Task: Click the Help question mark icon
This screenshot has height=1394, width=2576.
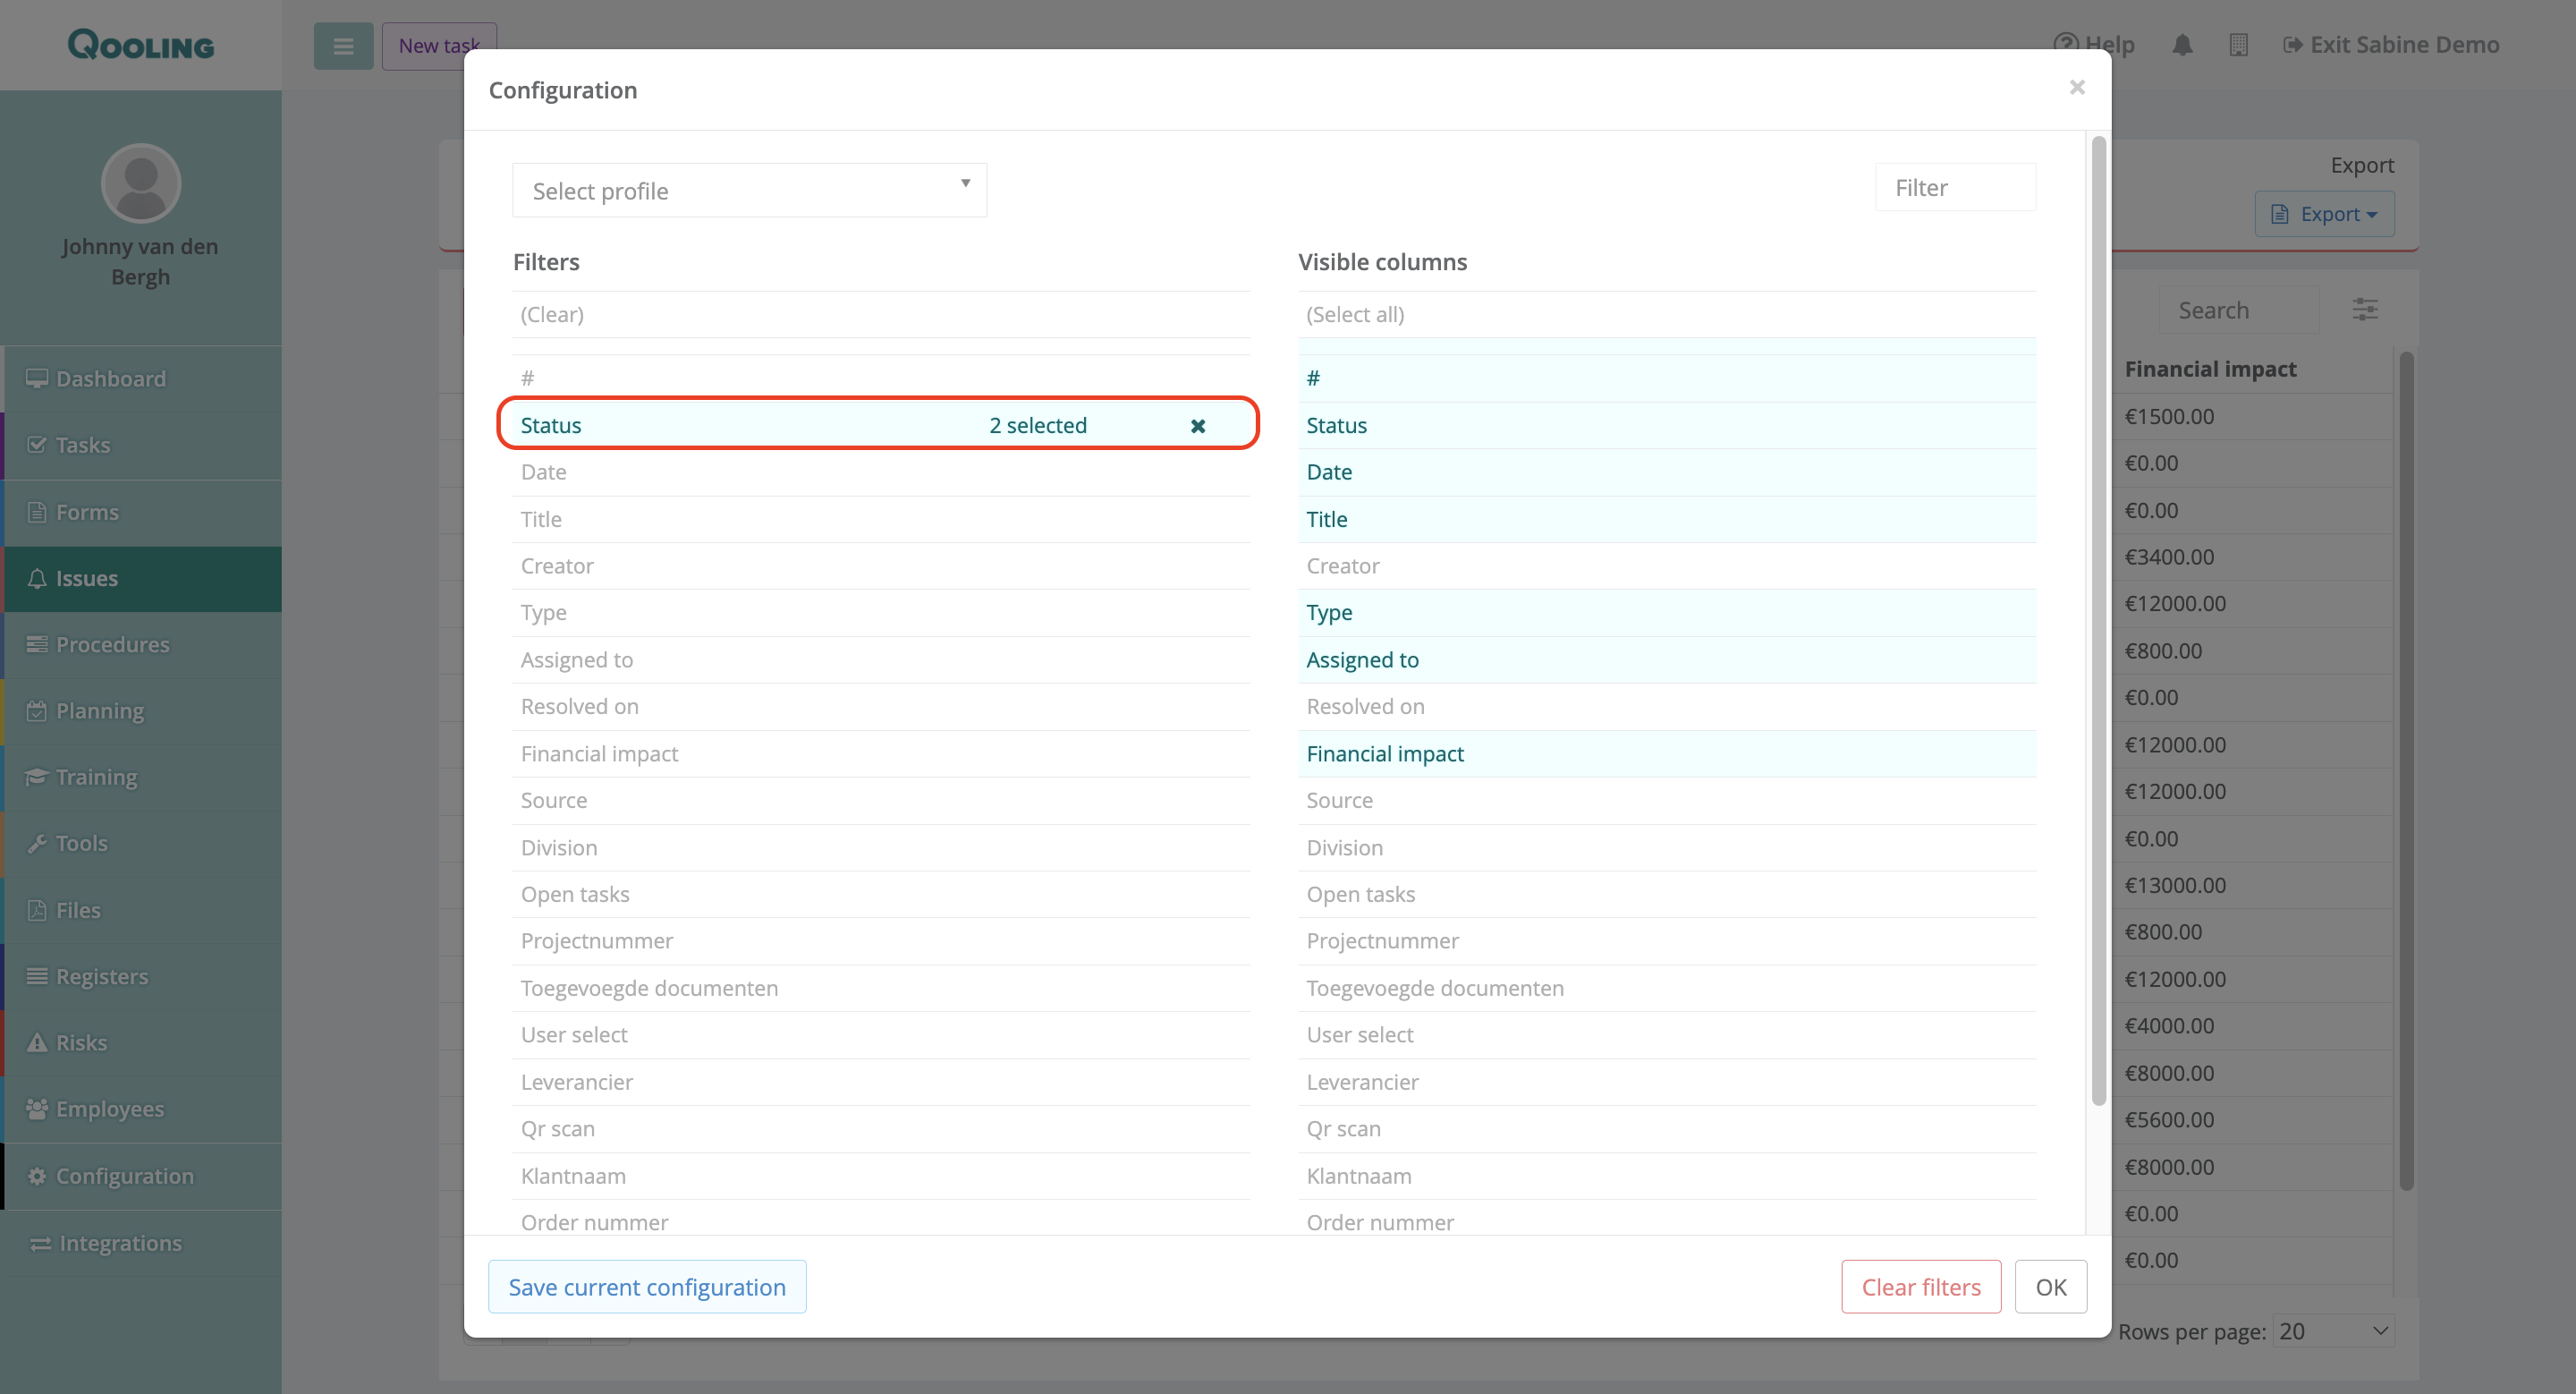Action: pyautogui.click(x=2065, y=45)
